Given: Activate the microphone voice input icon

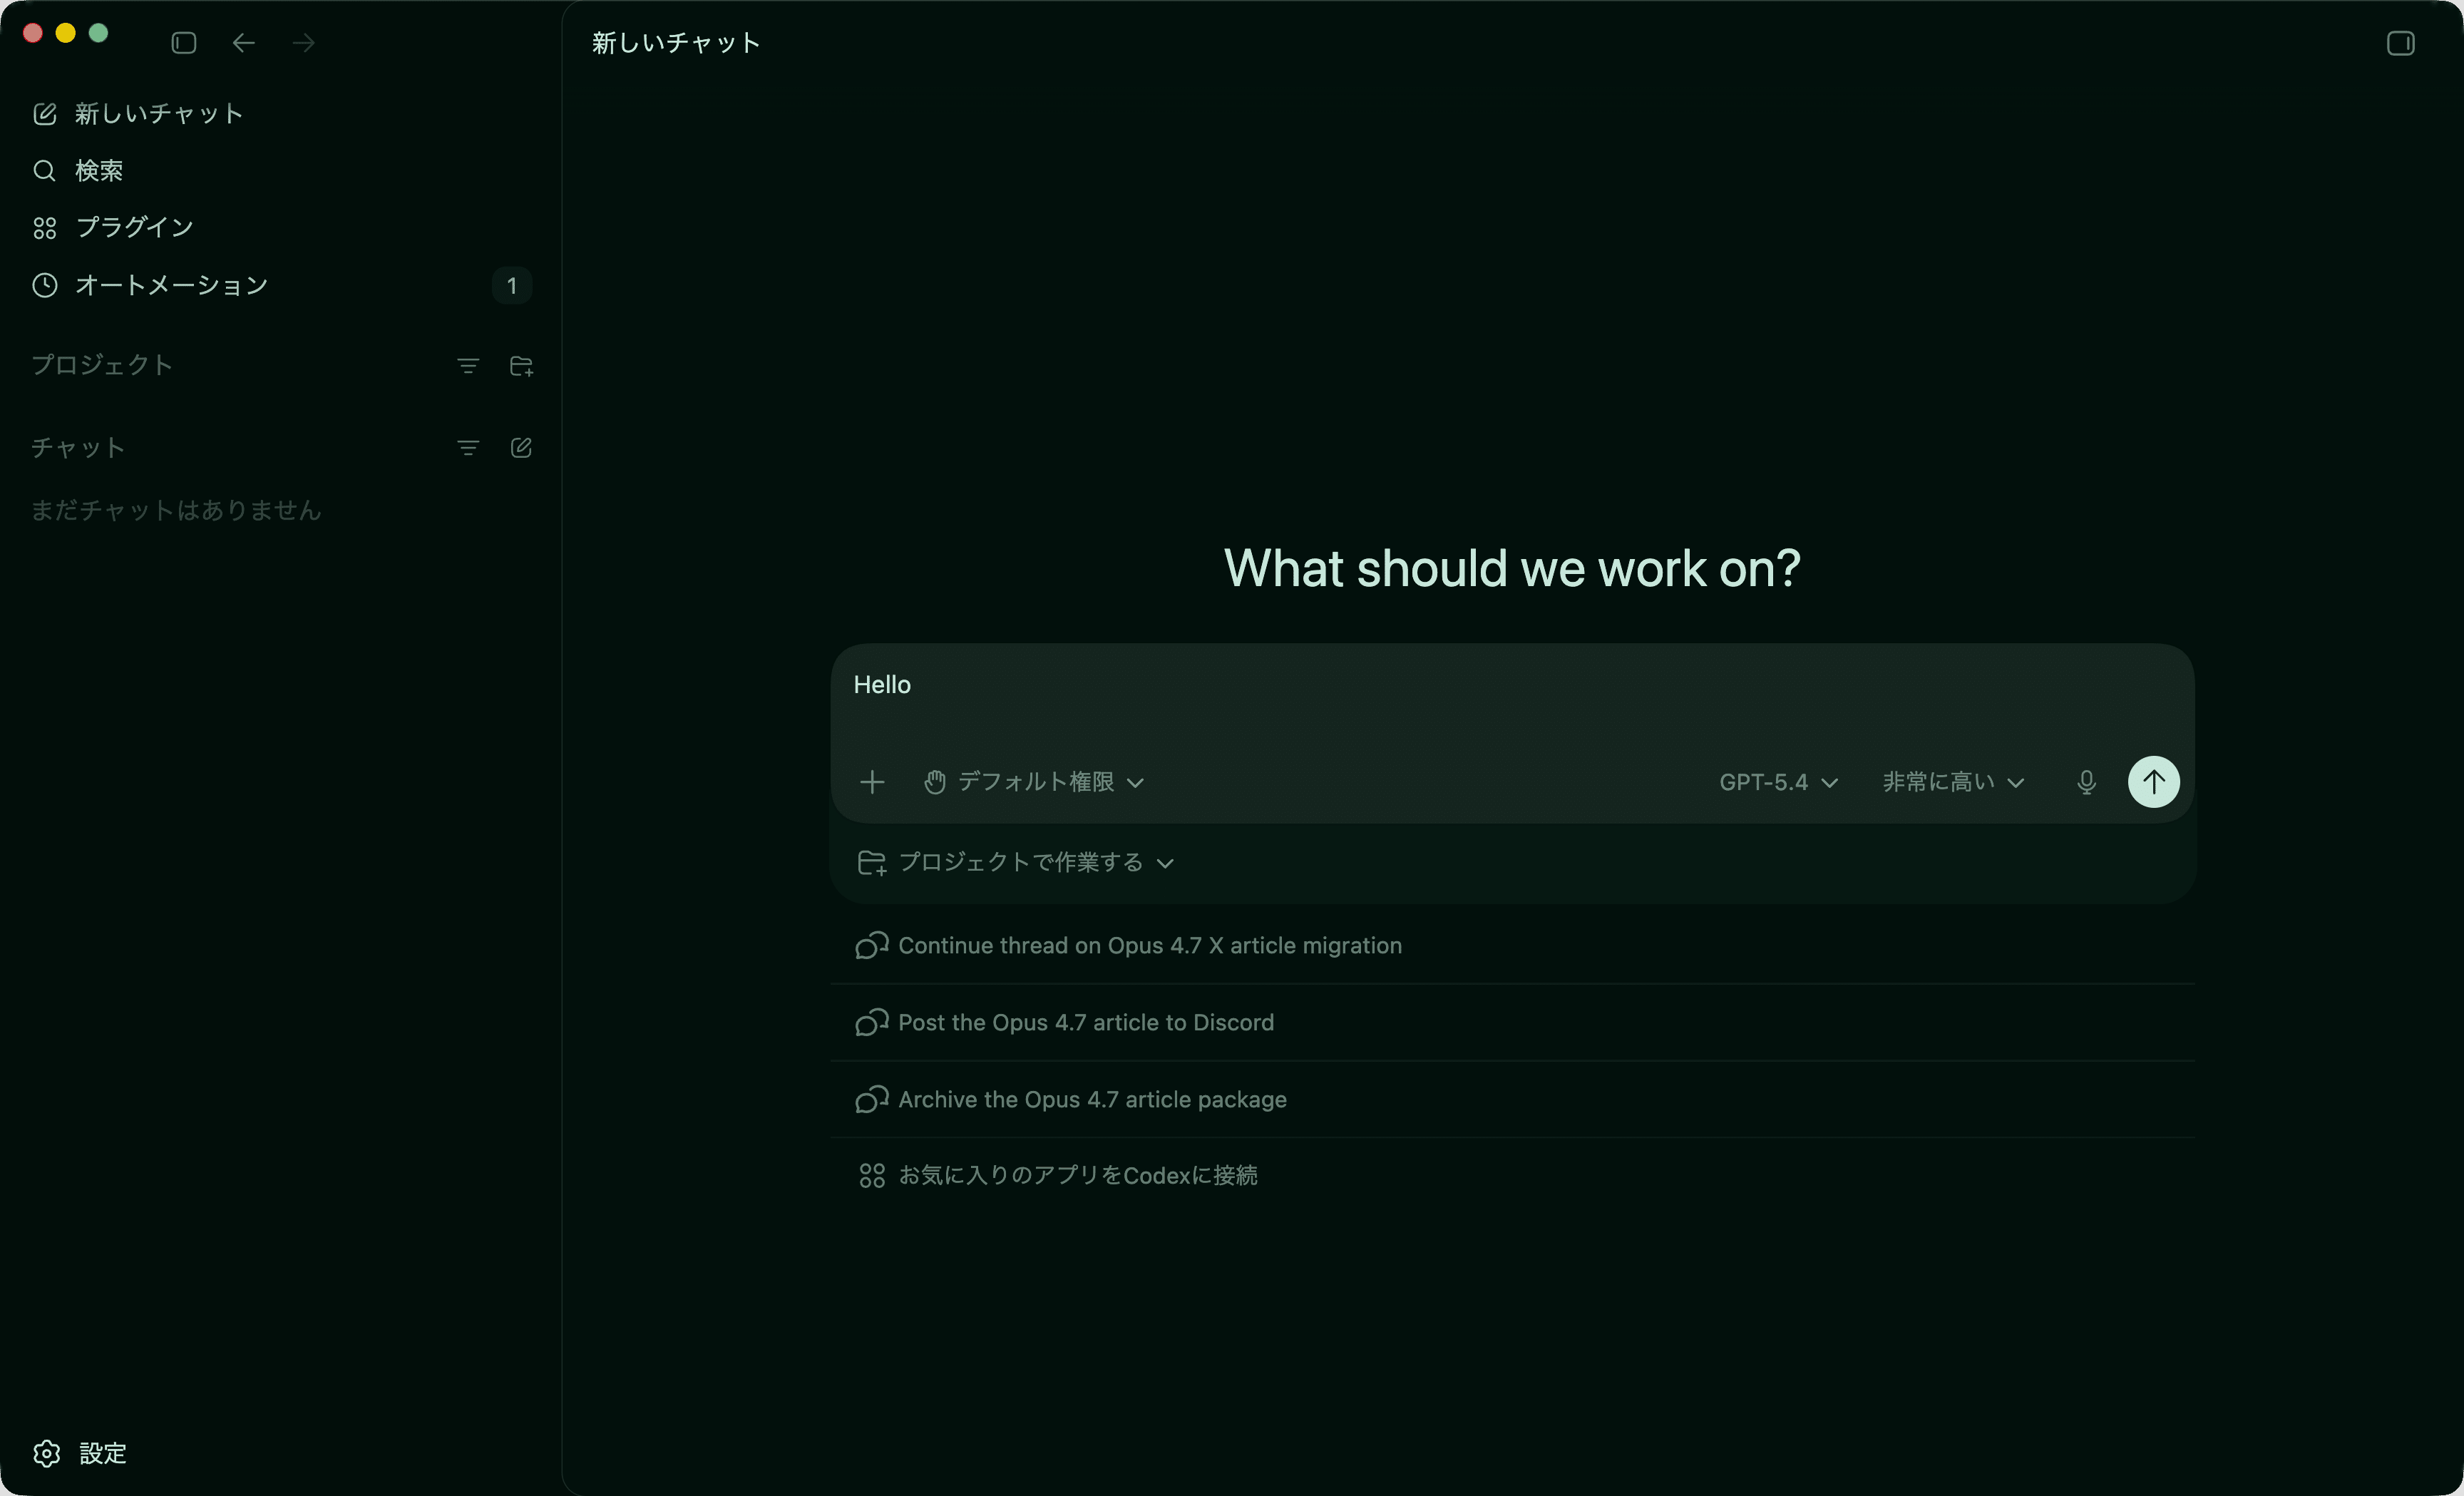Looking at the screenshot, I should pos(2085,782).
